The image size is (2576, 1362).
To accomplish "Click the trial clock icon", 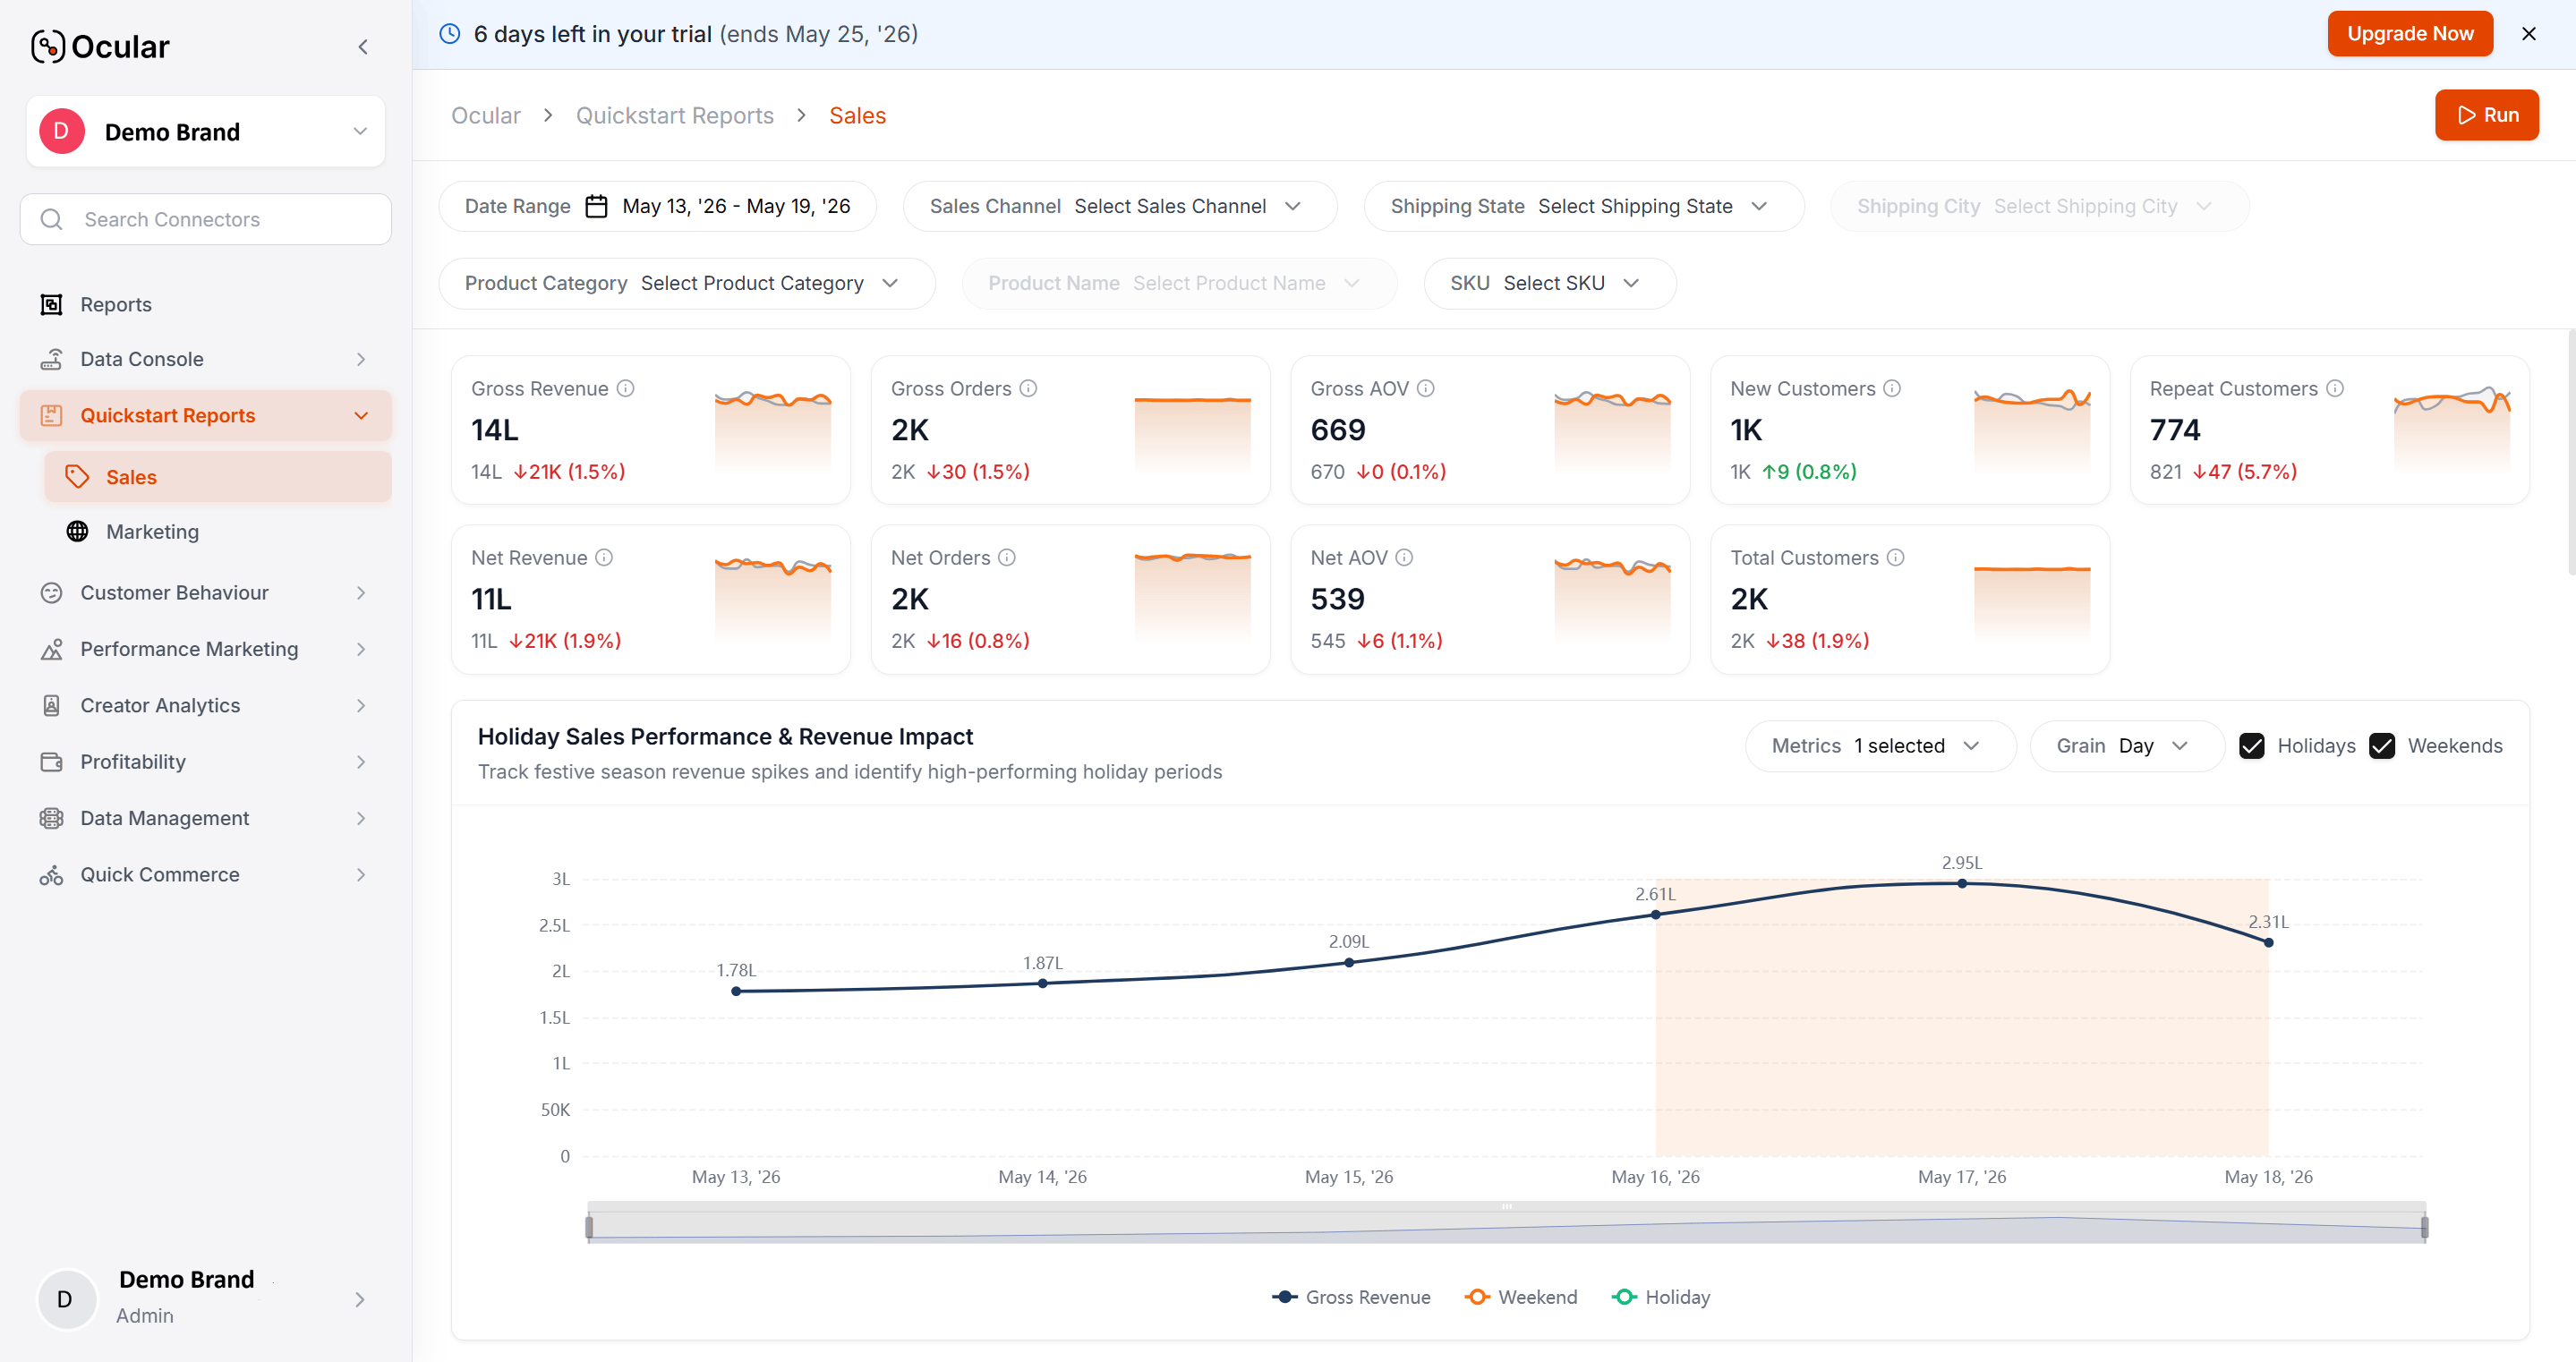I will [x=450, y=33].
